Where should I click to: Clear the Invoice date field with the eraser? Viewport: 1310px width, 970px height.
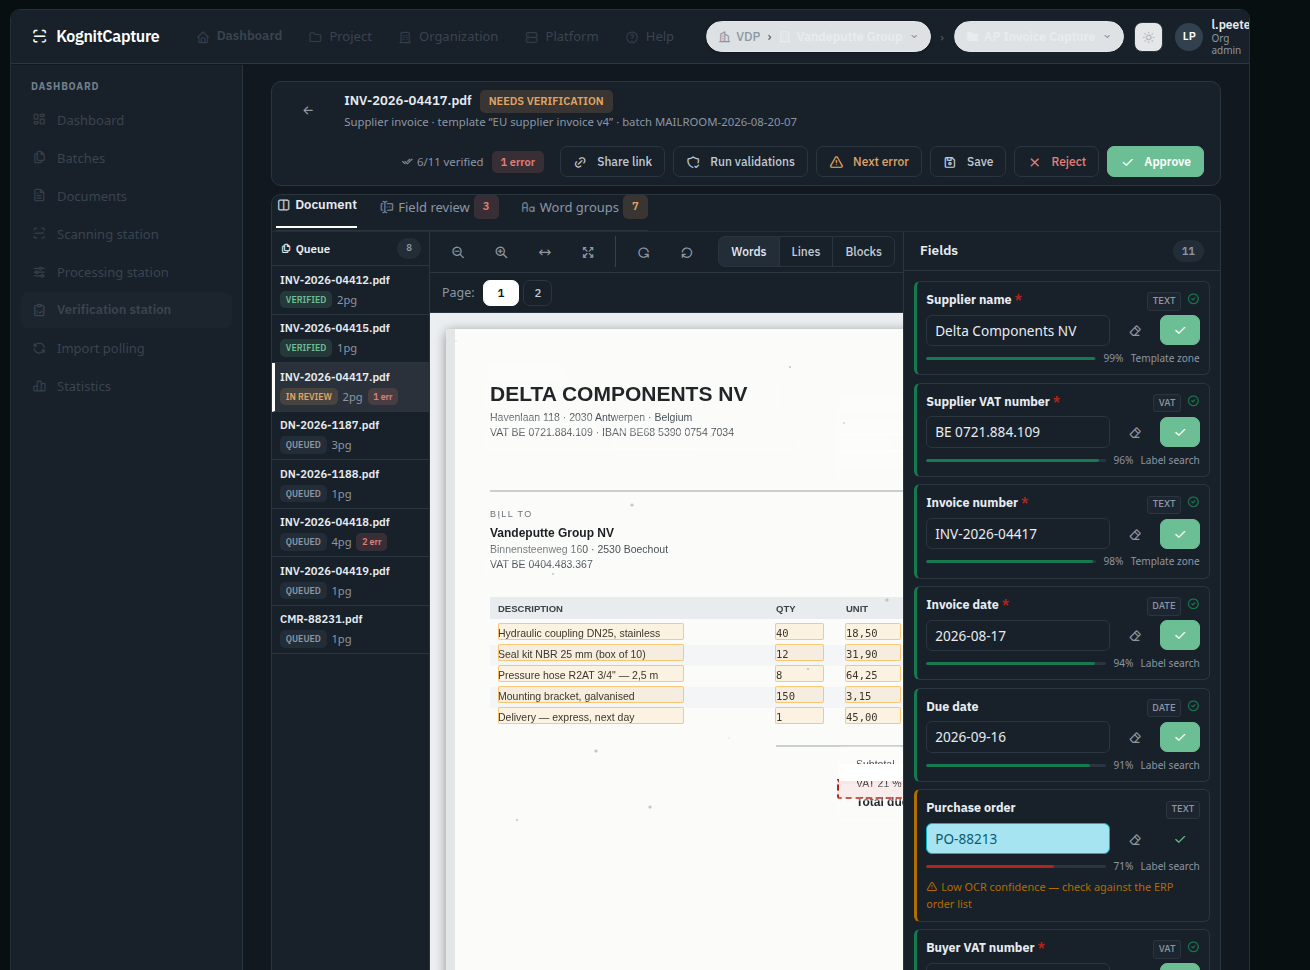pyautogui.click(x=1135, y=636)
